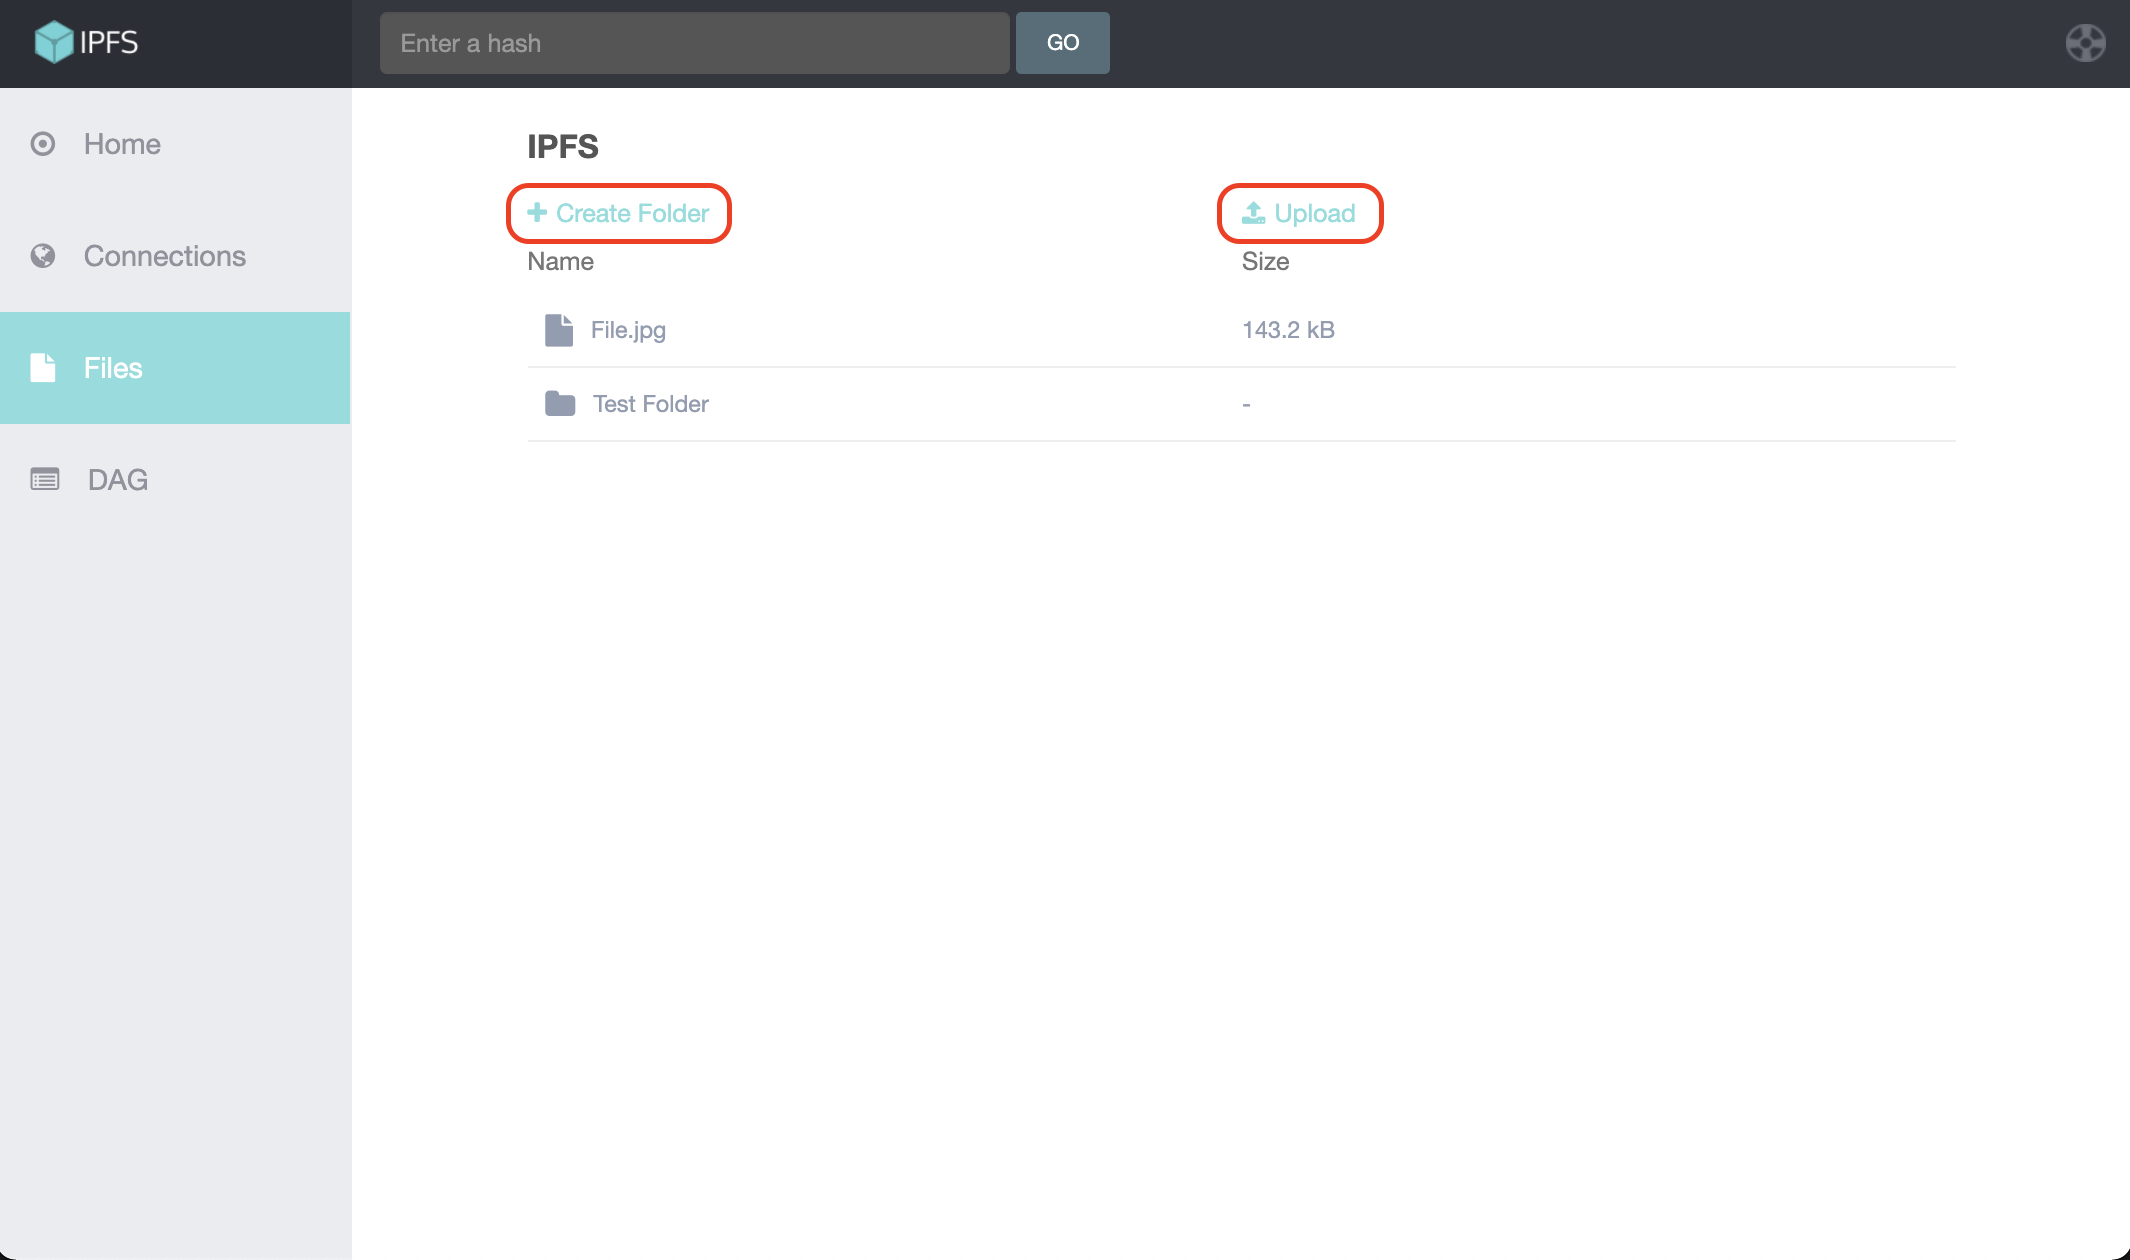Click the GO button to navigate
The image size is (2130, 1260).
pos(1062,40)
